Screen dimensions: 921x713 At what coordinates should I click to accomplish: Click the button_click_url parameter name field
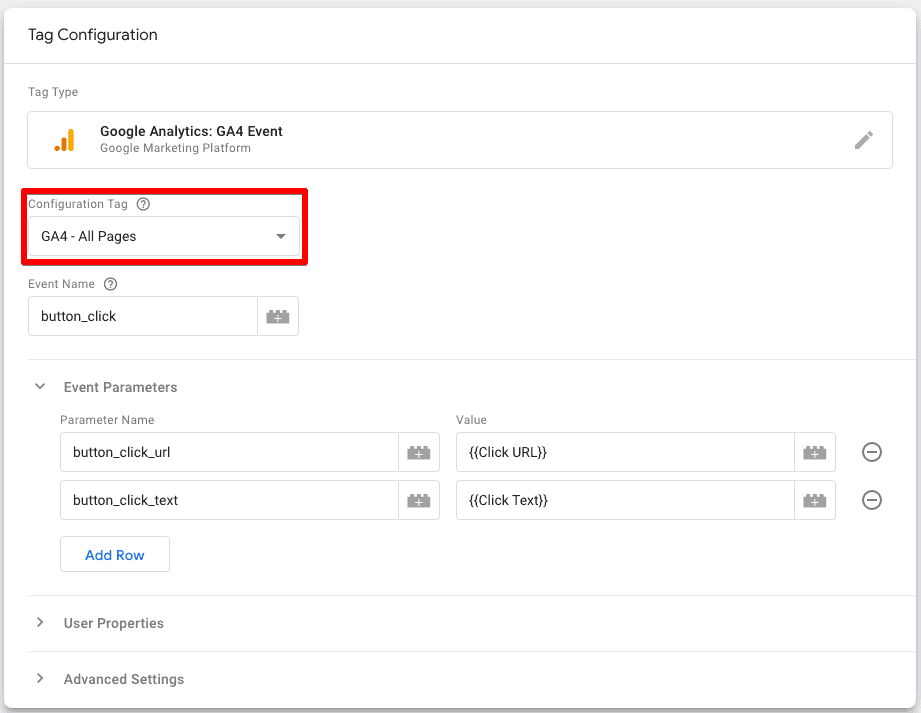coord(220,452)
